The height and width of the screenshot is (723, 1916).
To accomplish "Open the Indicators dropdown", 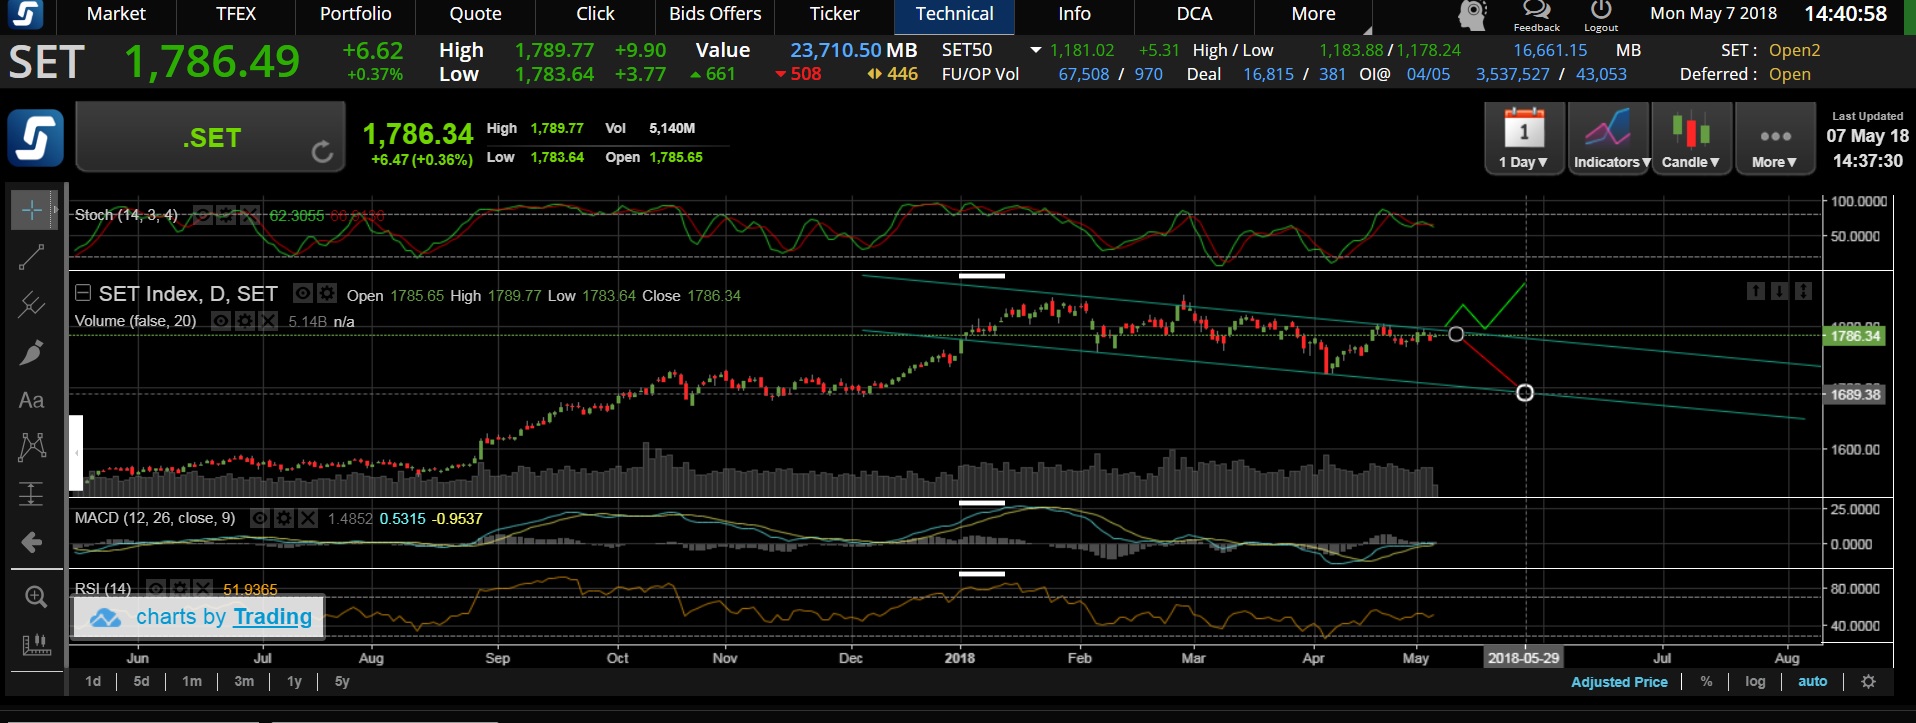I will tap(1608, 140).
